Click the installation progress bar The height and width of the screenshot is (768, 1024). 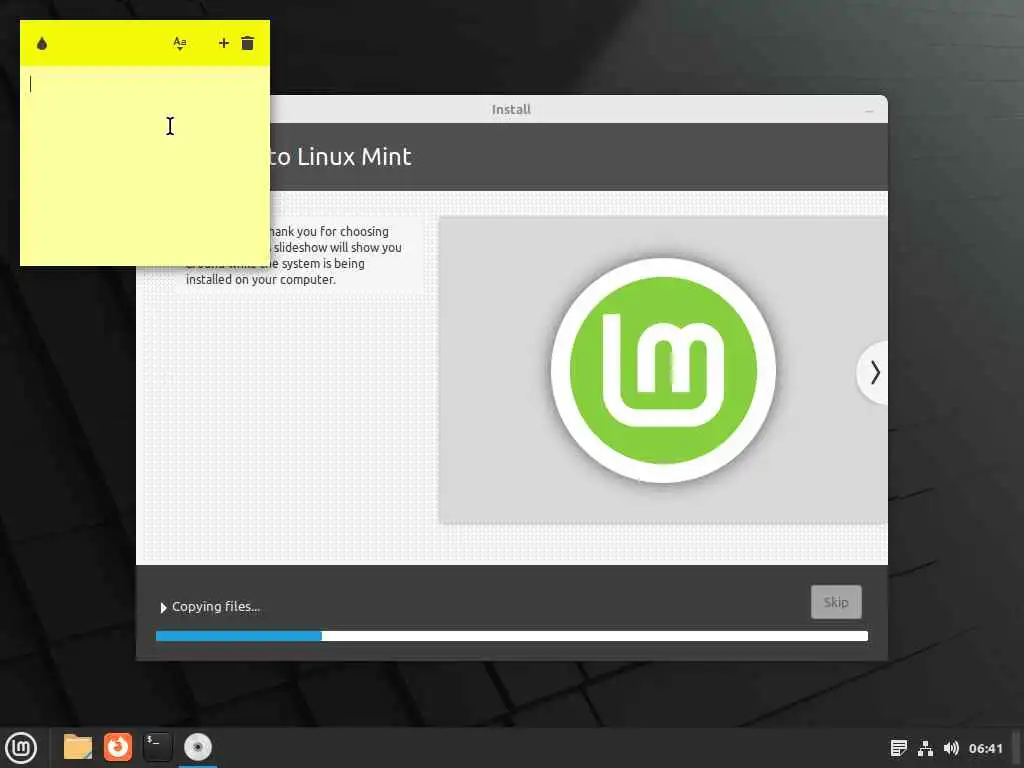pyautogui.click(x=511, y=636)
